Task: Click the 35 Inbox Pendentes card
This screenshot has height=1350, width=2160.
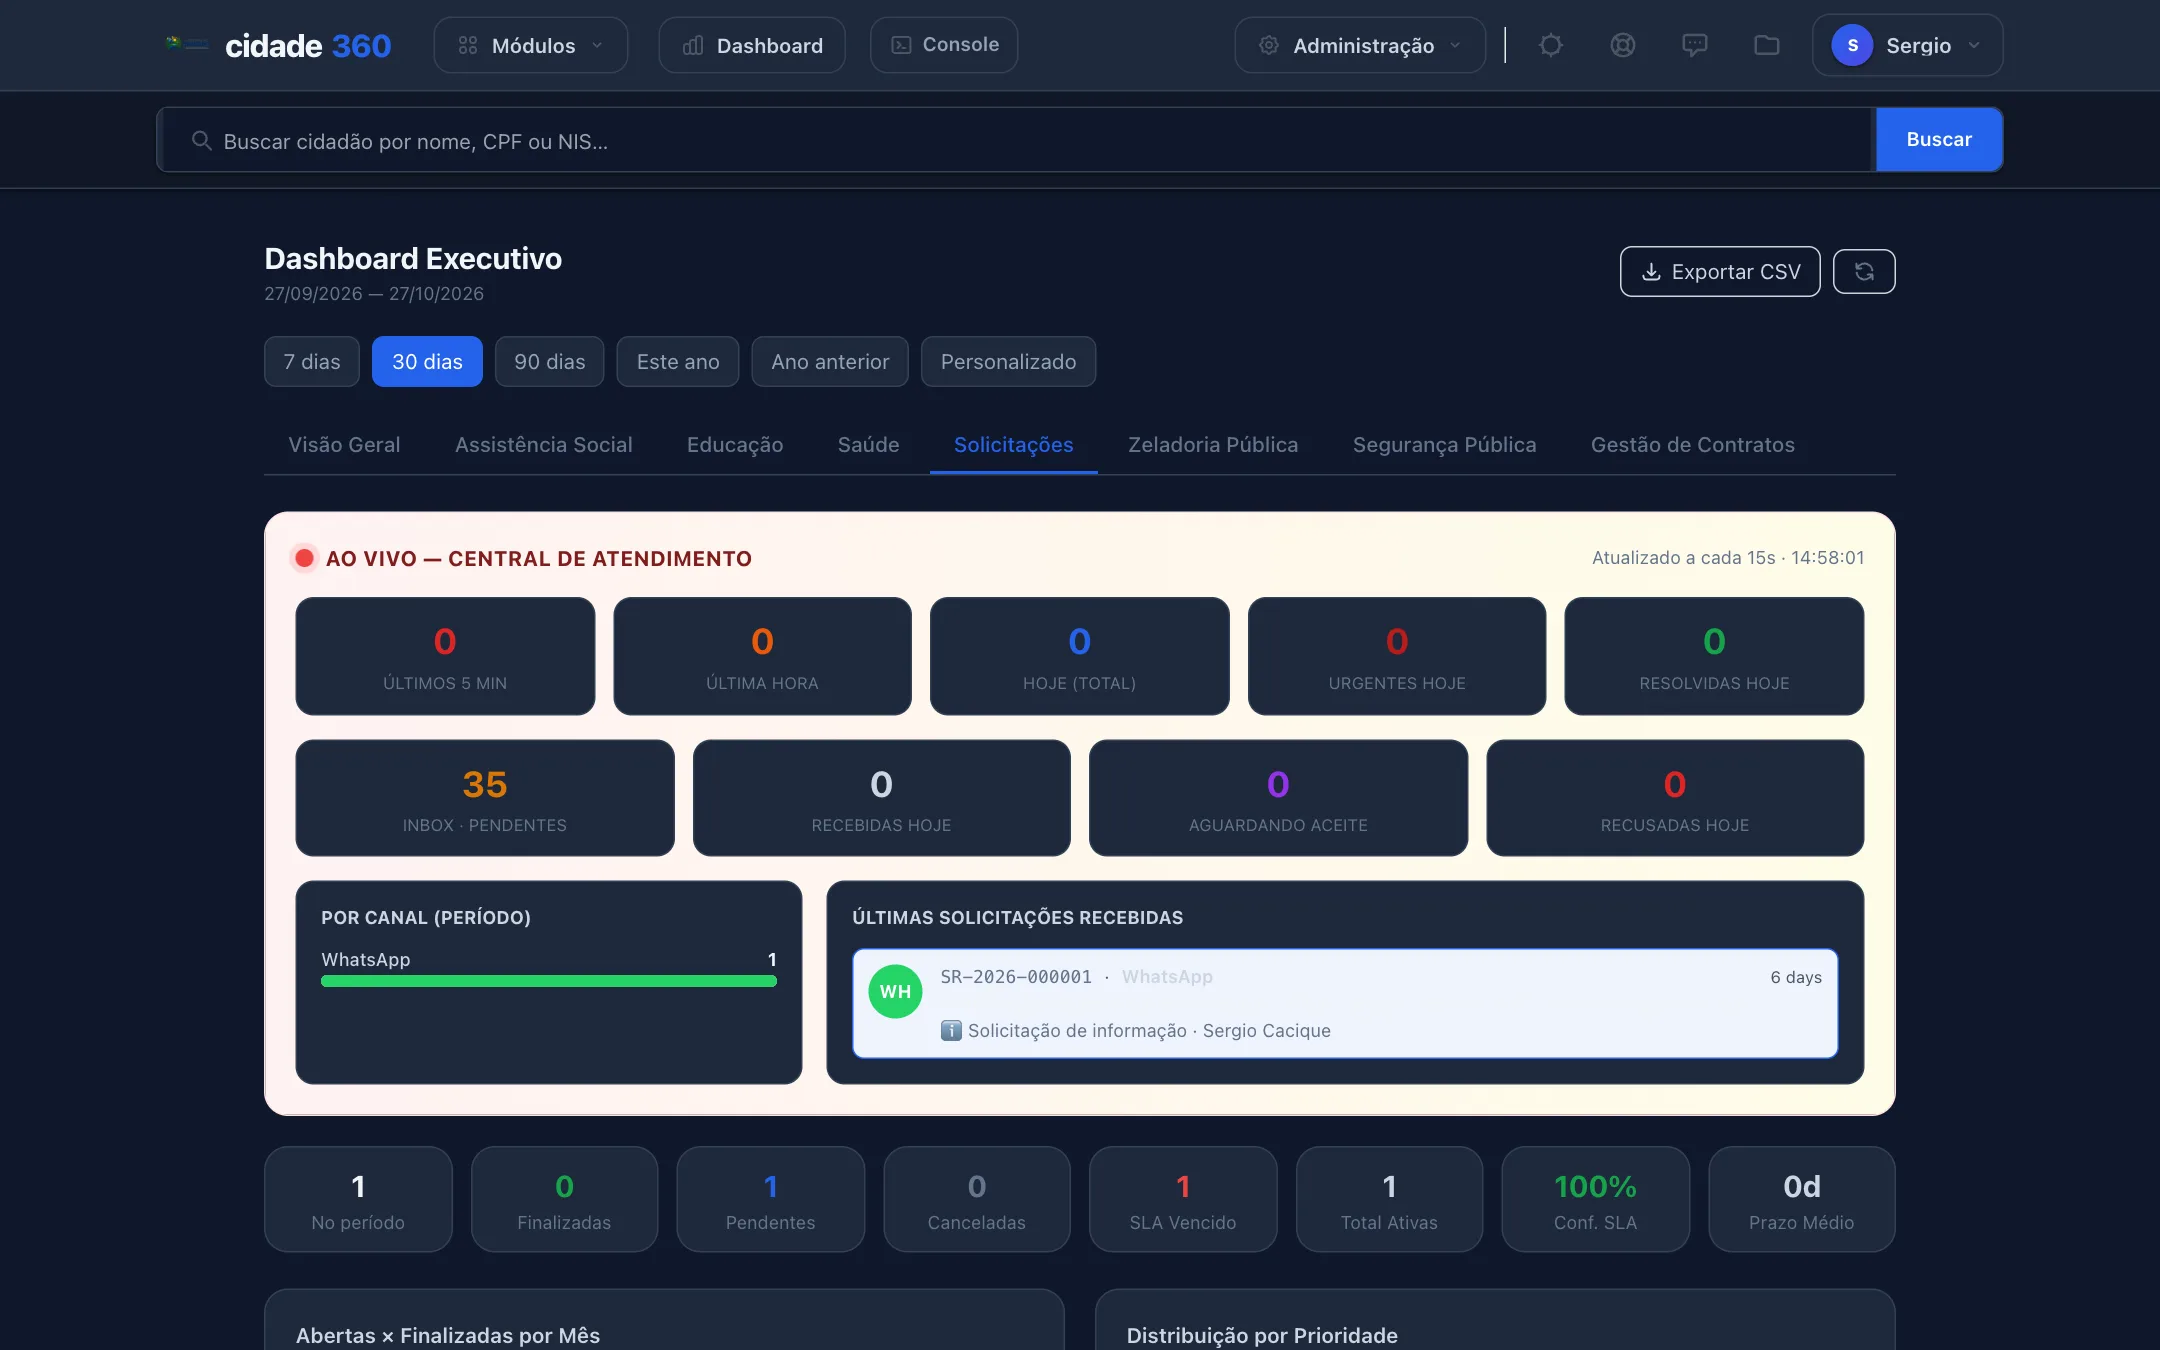Action: (485, 798)
